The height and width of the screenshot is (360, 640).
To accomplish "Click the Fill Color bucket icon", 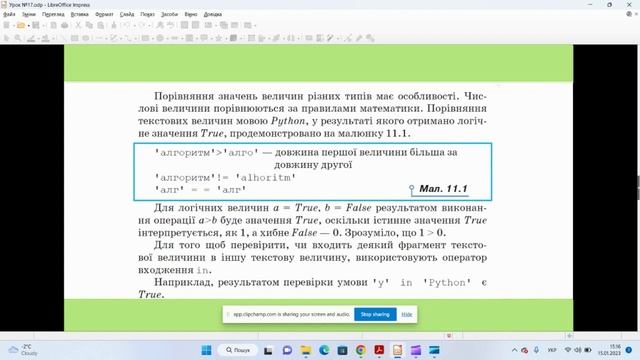I will click(x=45, y=38).
